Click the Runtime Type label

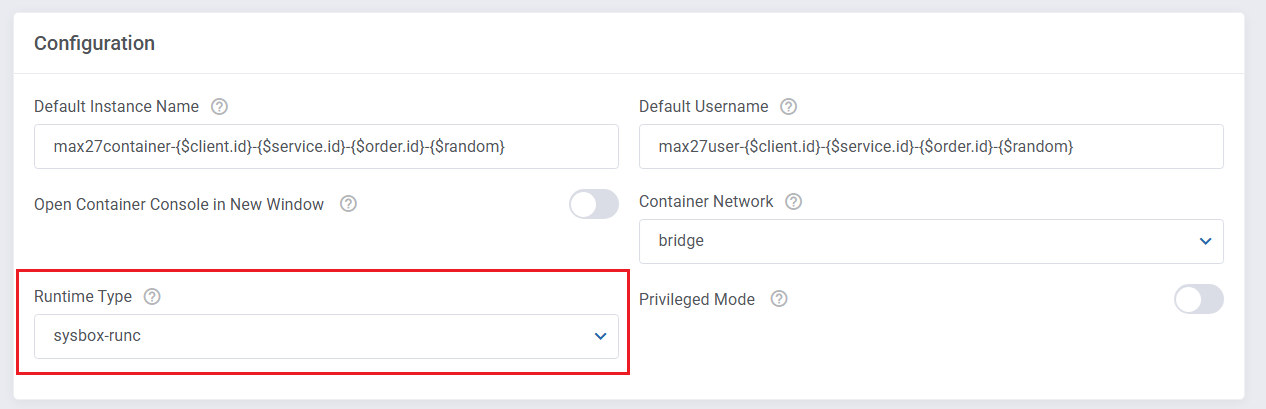pos(83,297)
